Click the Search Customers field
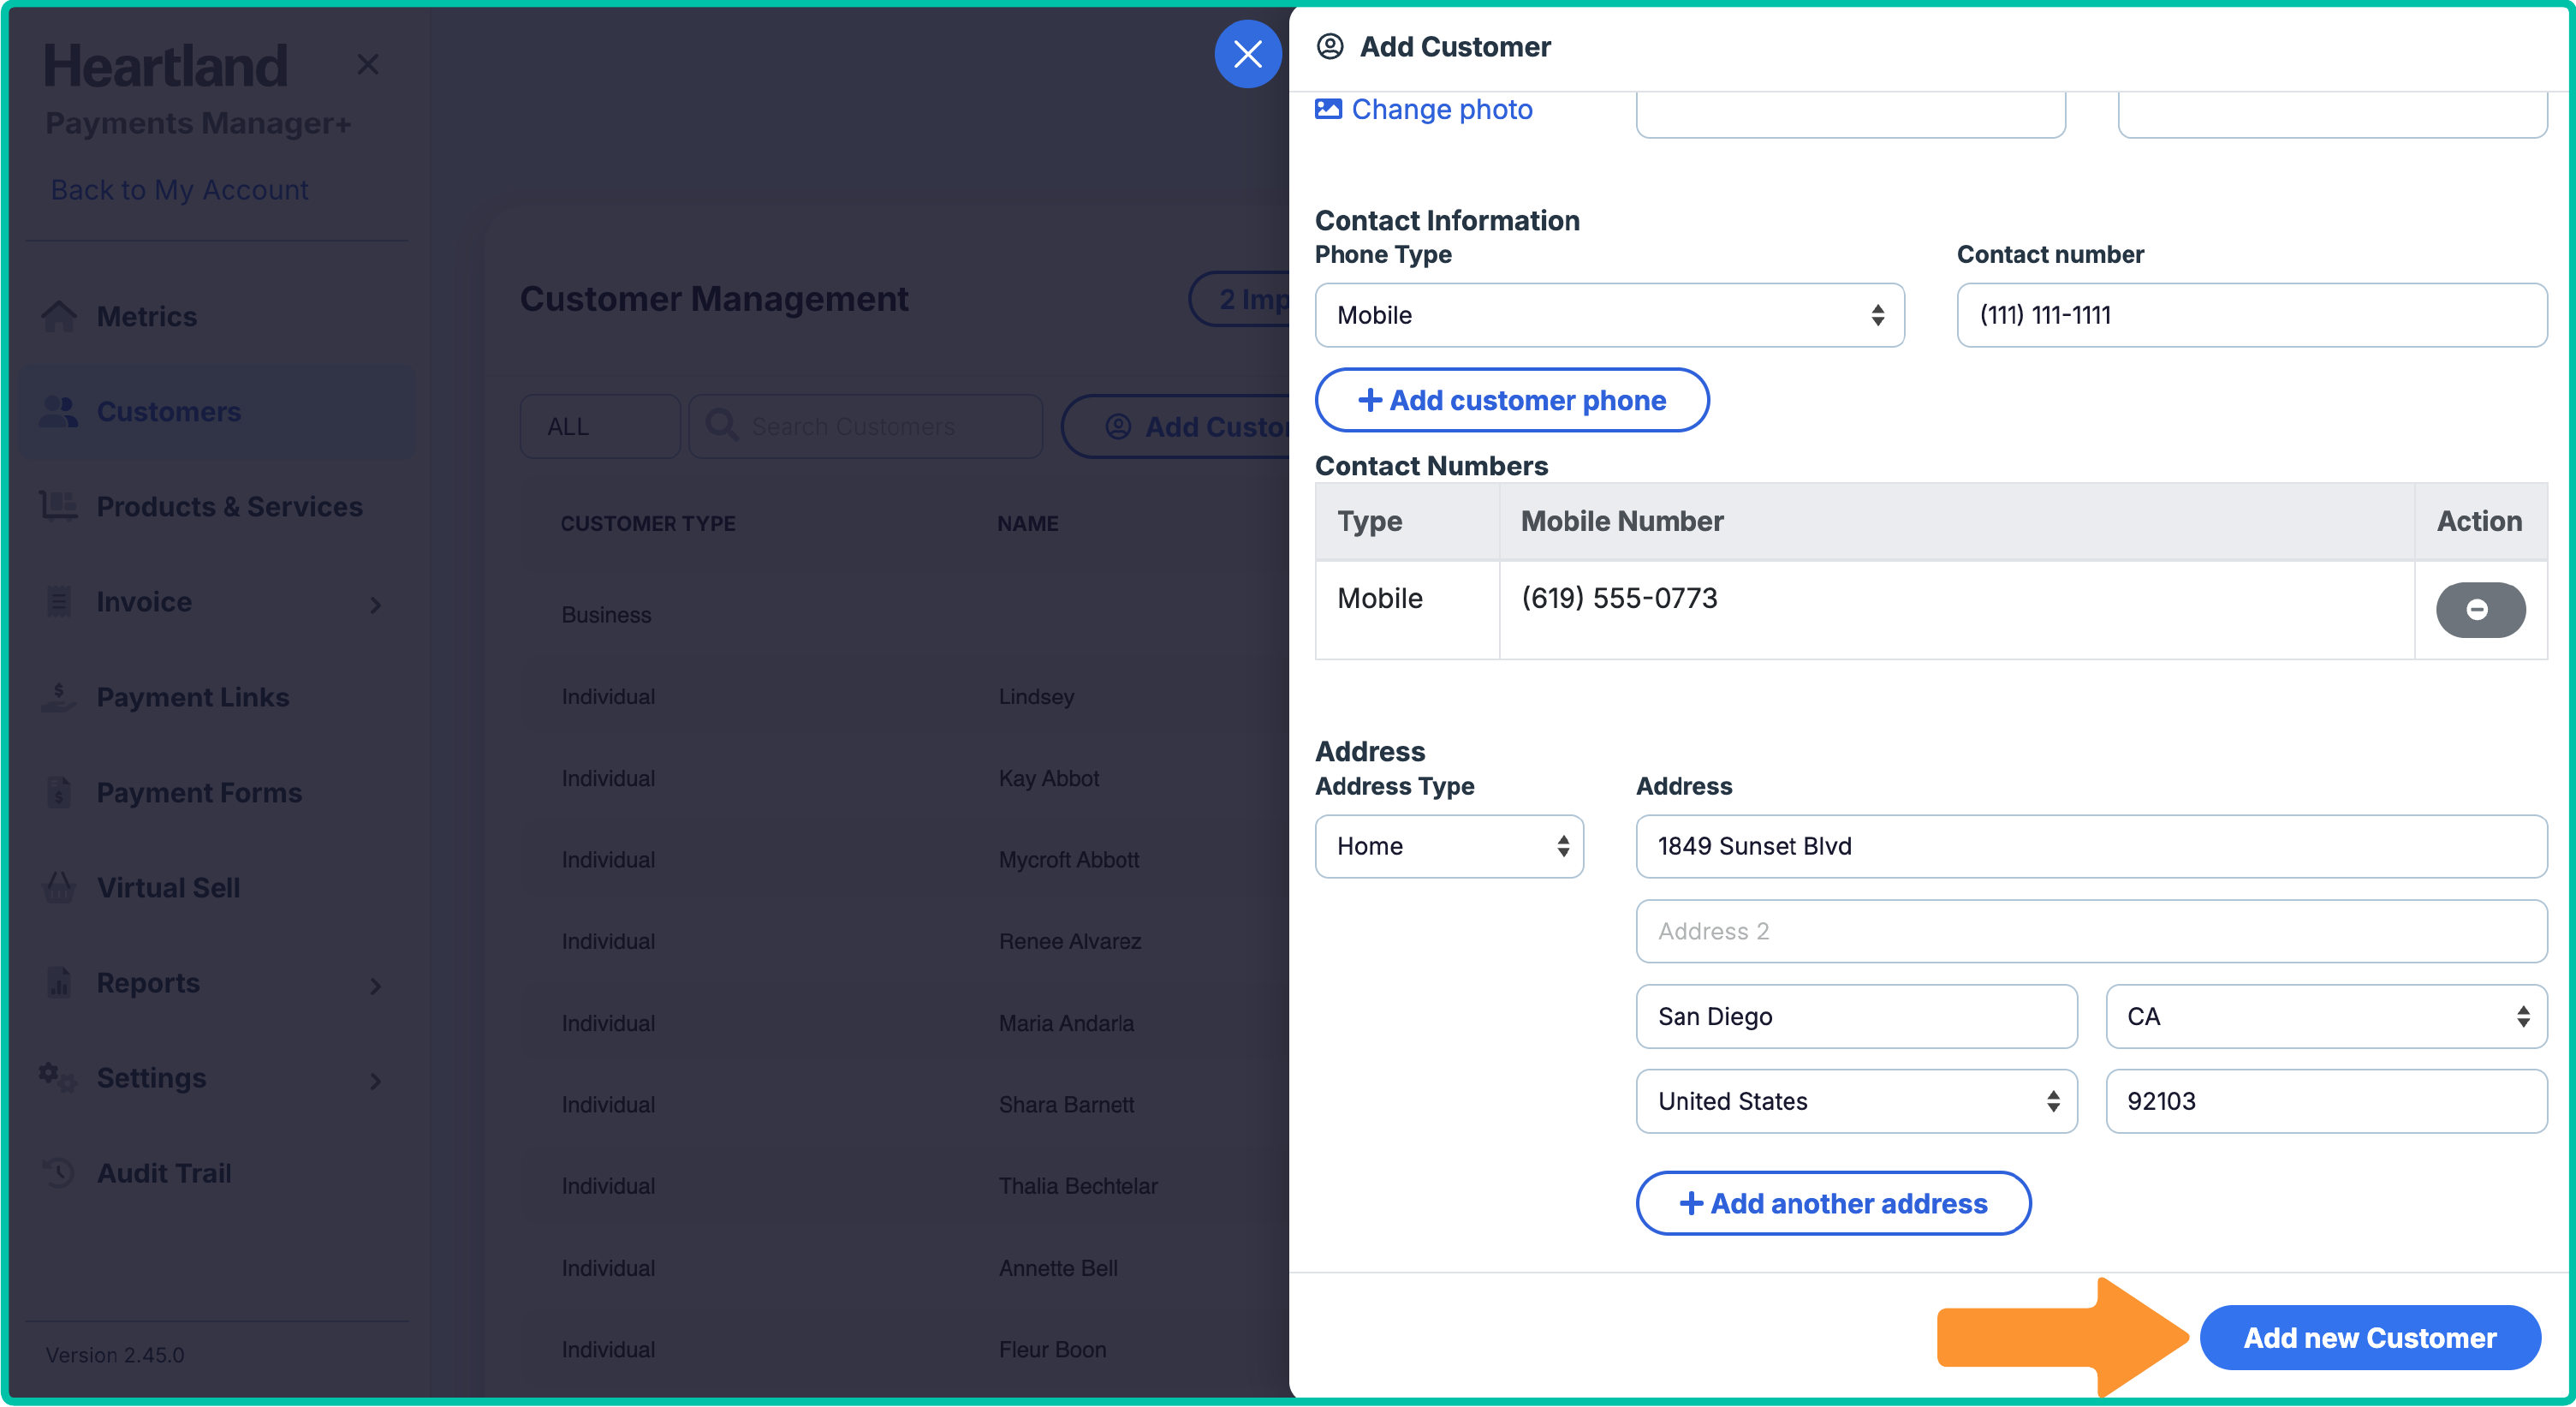 coord(866,426)
